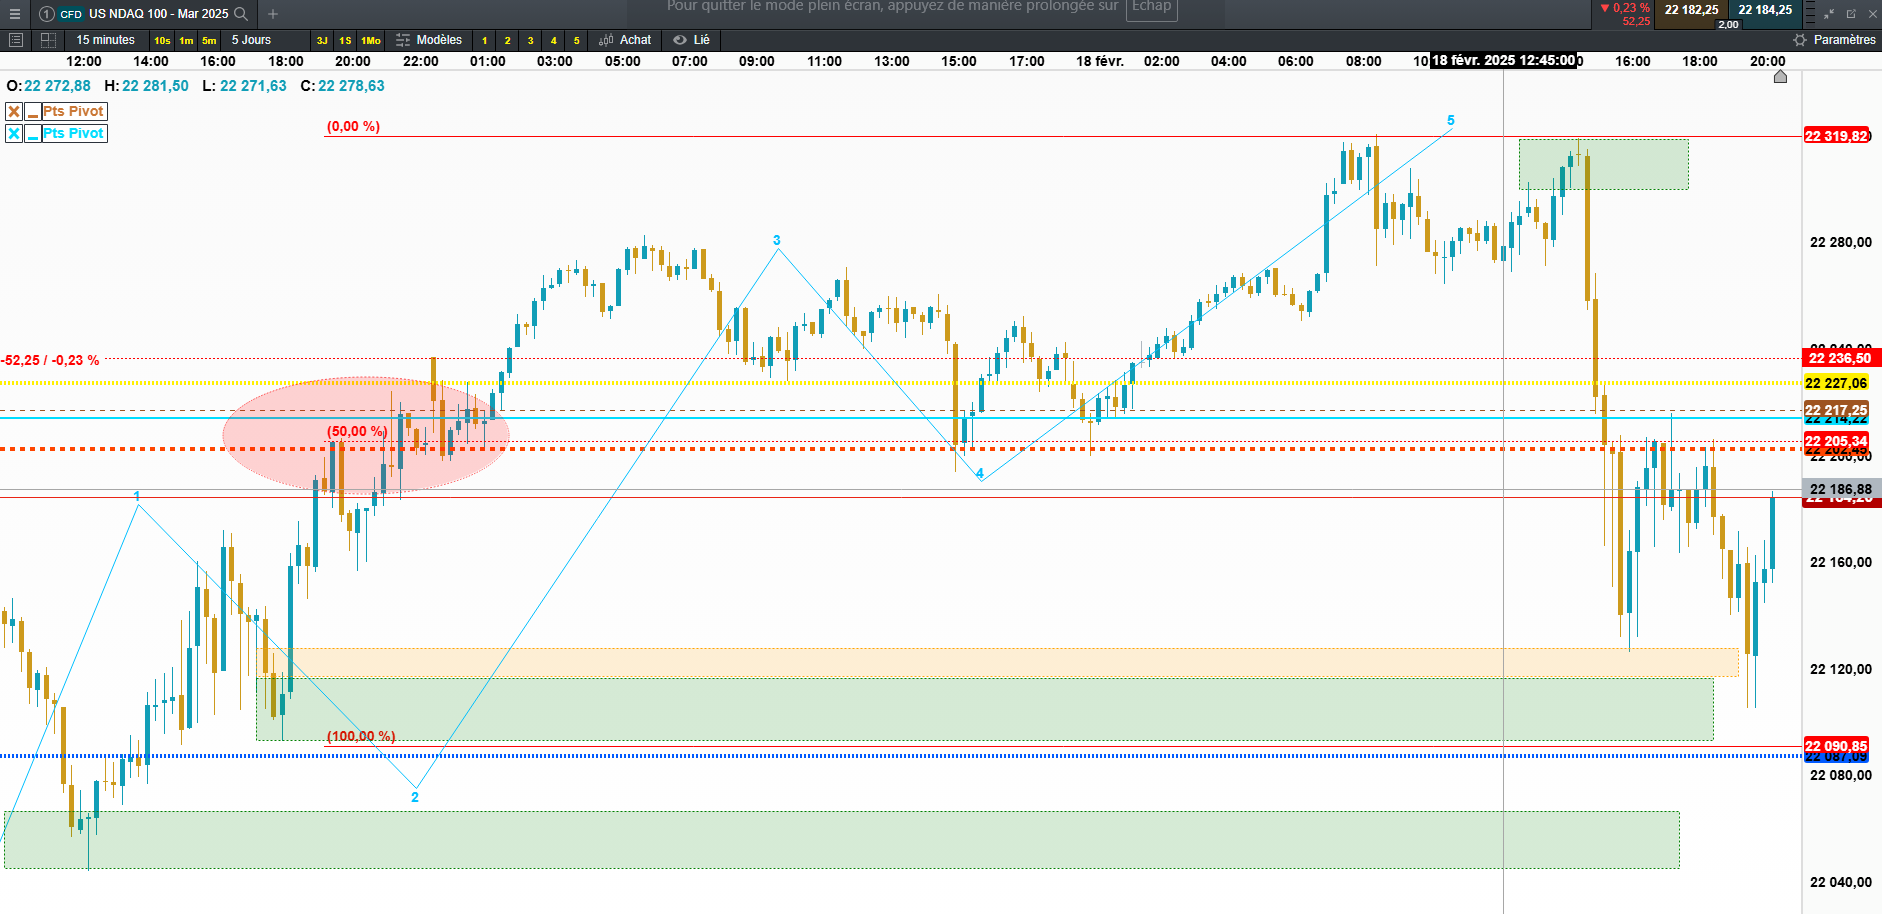Open the list view panel icon
1882x914 pixels.
coord(15,40)
